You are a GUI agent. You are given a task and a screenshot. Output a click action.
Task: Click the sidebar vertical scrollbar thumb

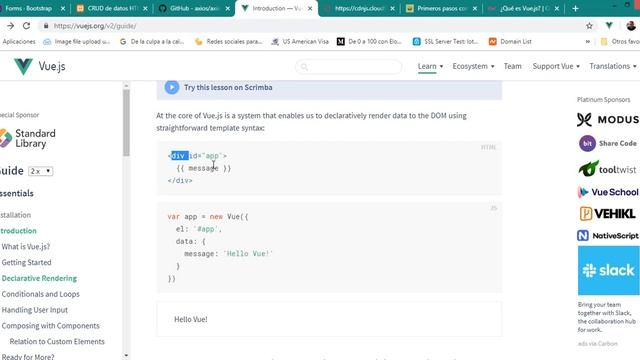126,122
